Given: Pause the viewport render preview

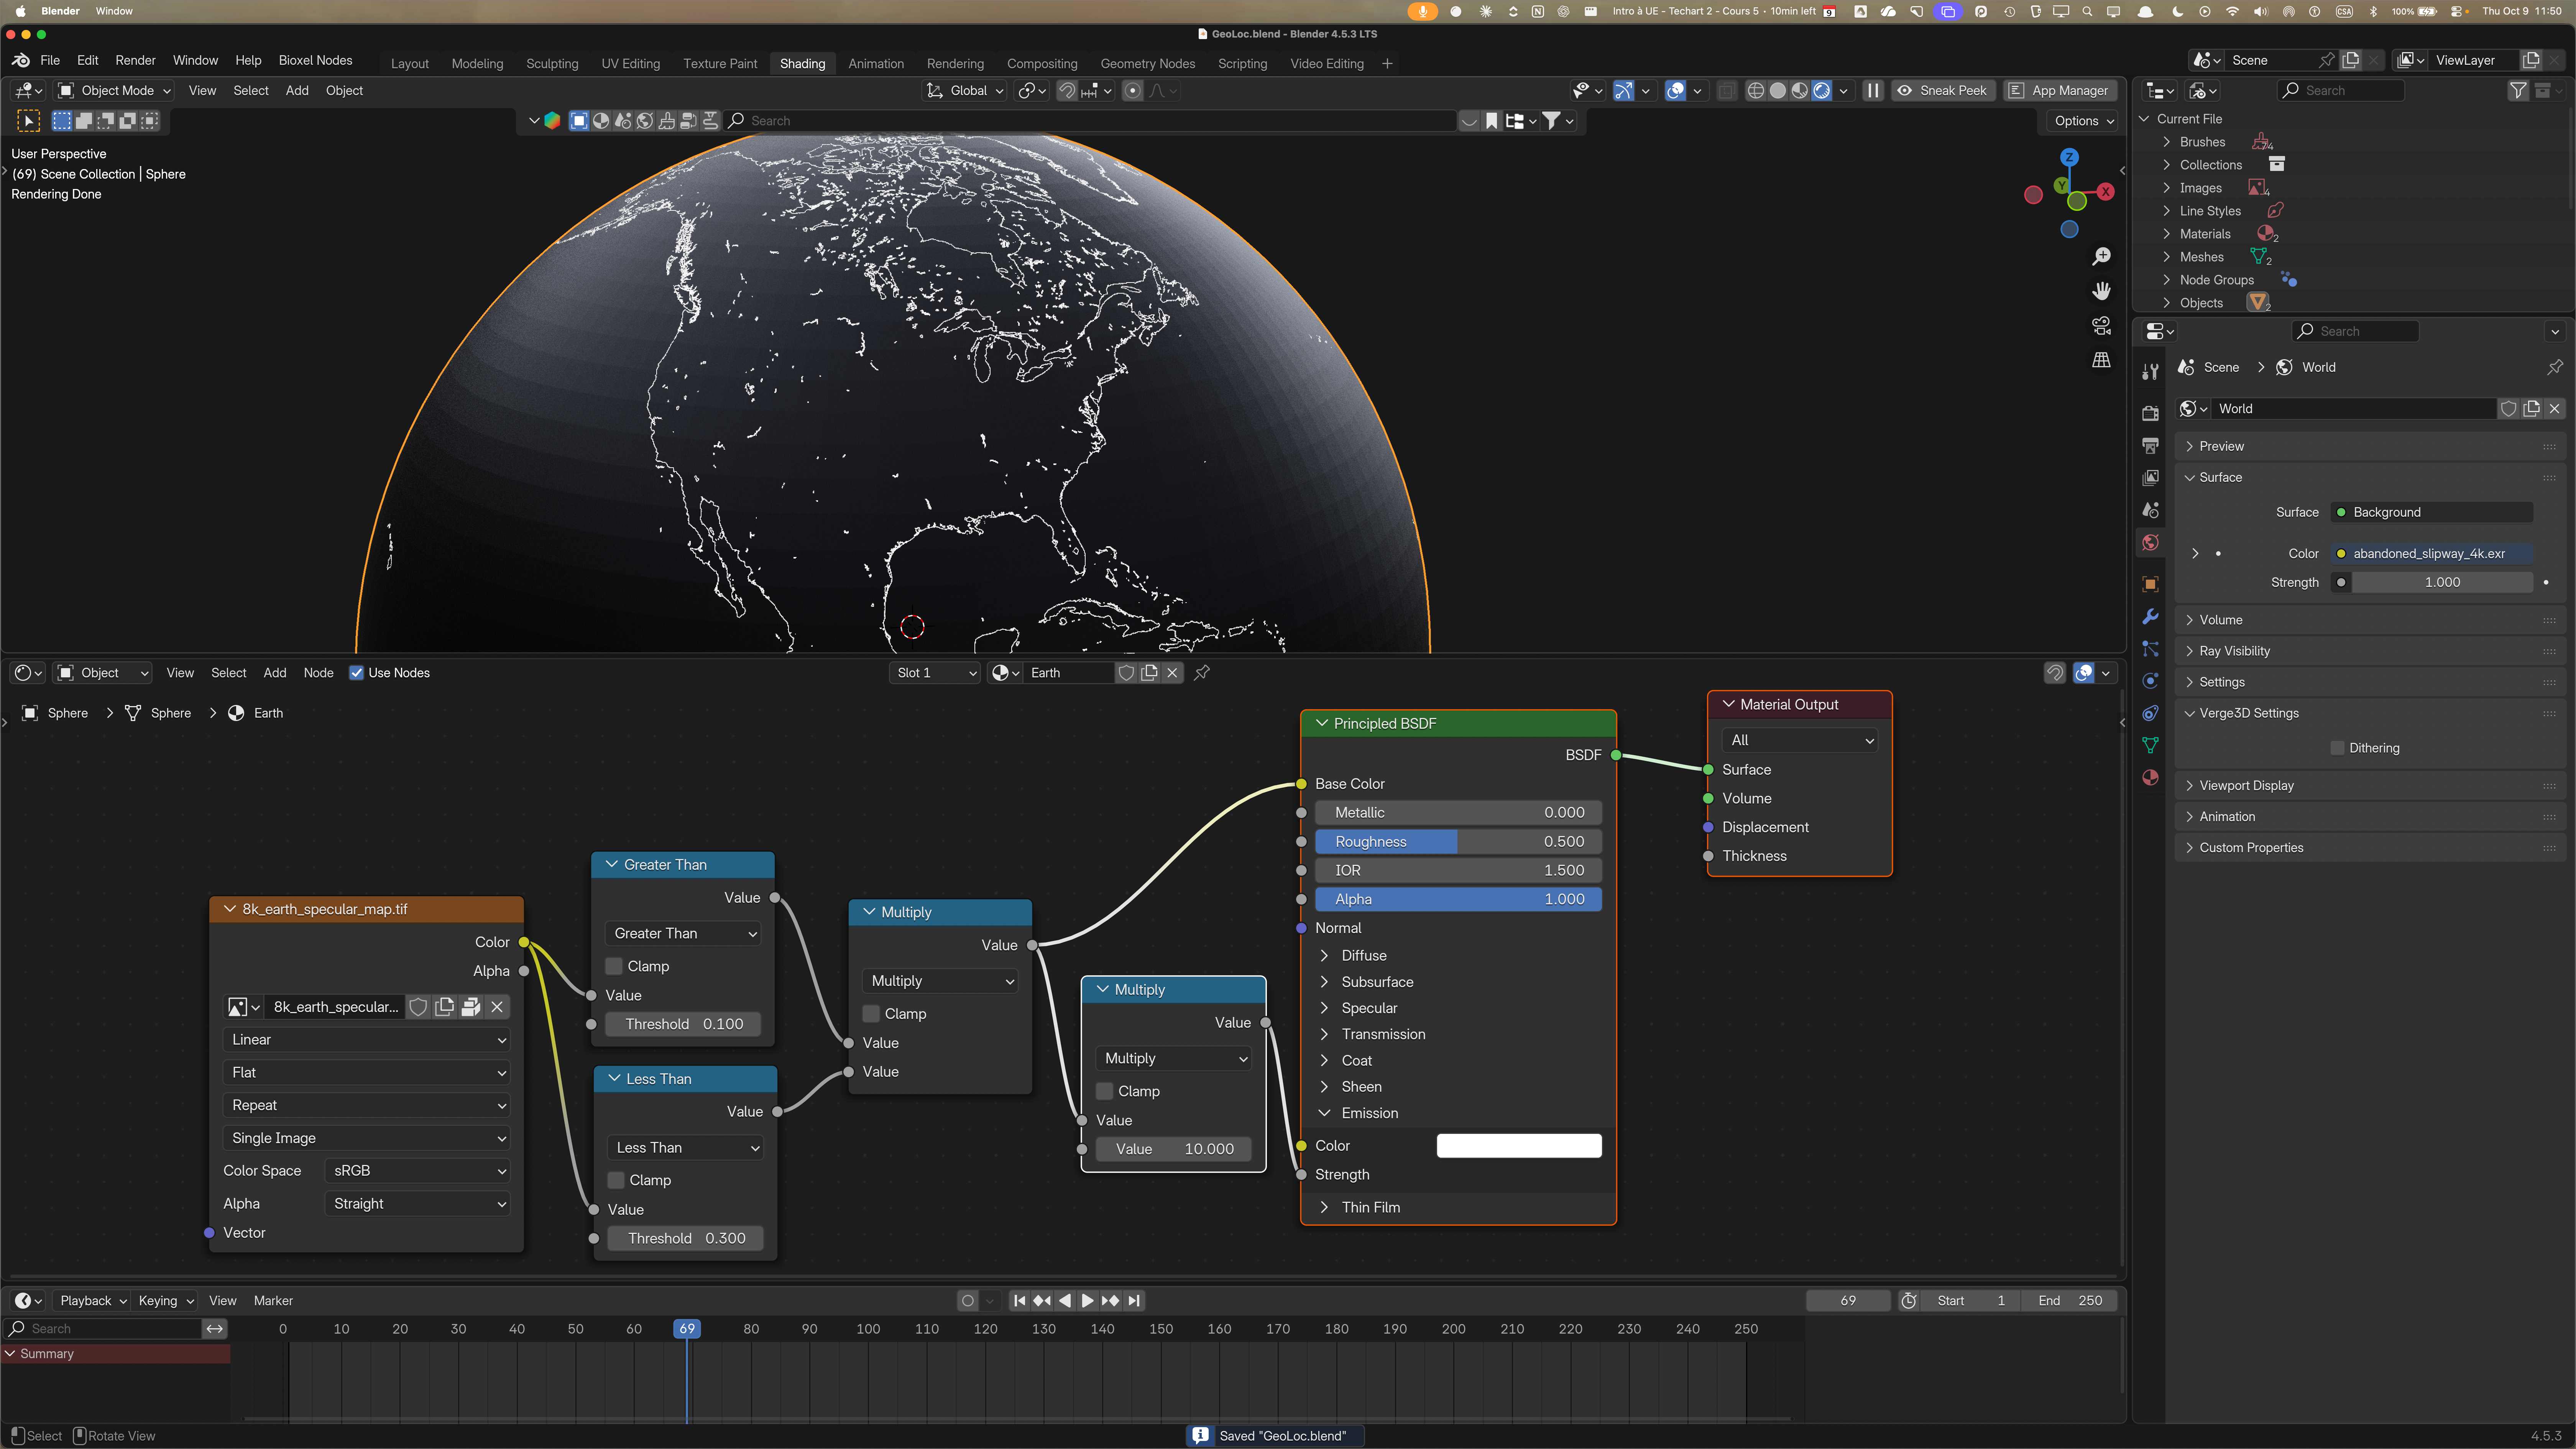Looking at the screenshot, I should [1873, 91].
